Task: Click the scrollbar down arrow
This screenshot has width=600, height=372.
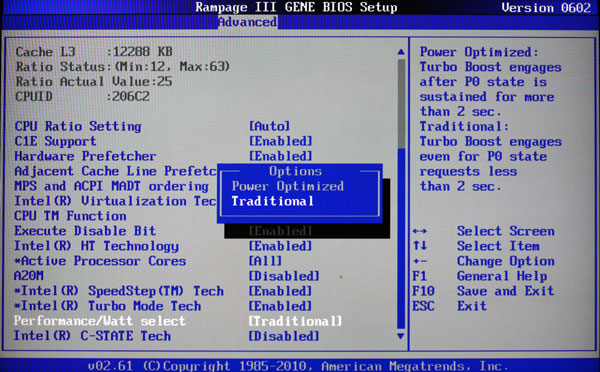Action: [x=401, y=336]
